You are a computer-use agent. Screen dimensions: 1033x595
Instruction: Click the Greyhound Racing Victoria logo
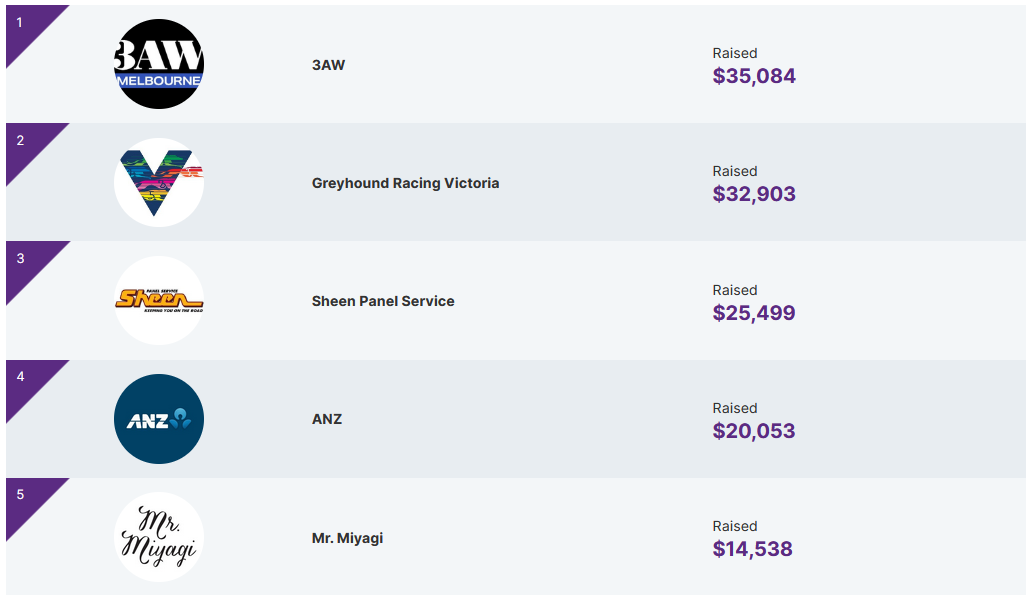[x=159, y=182]
